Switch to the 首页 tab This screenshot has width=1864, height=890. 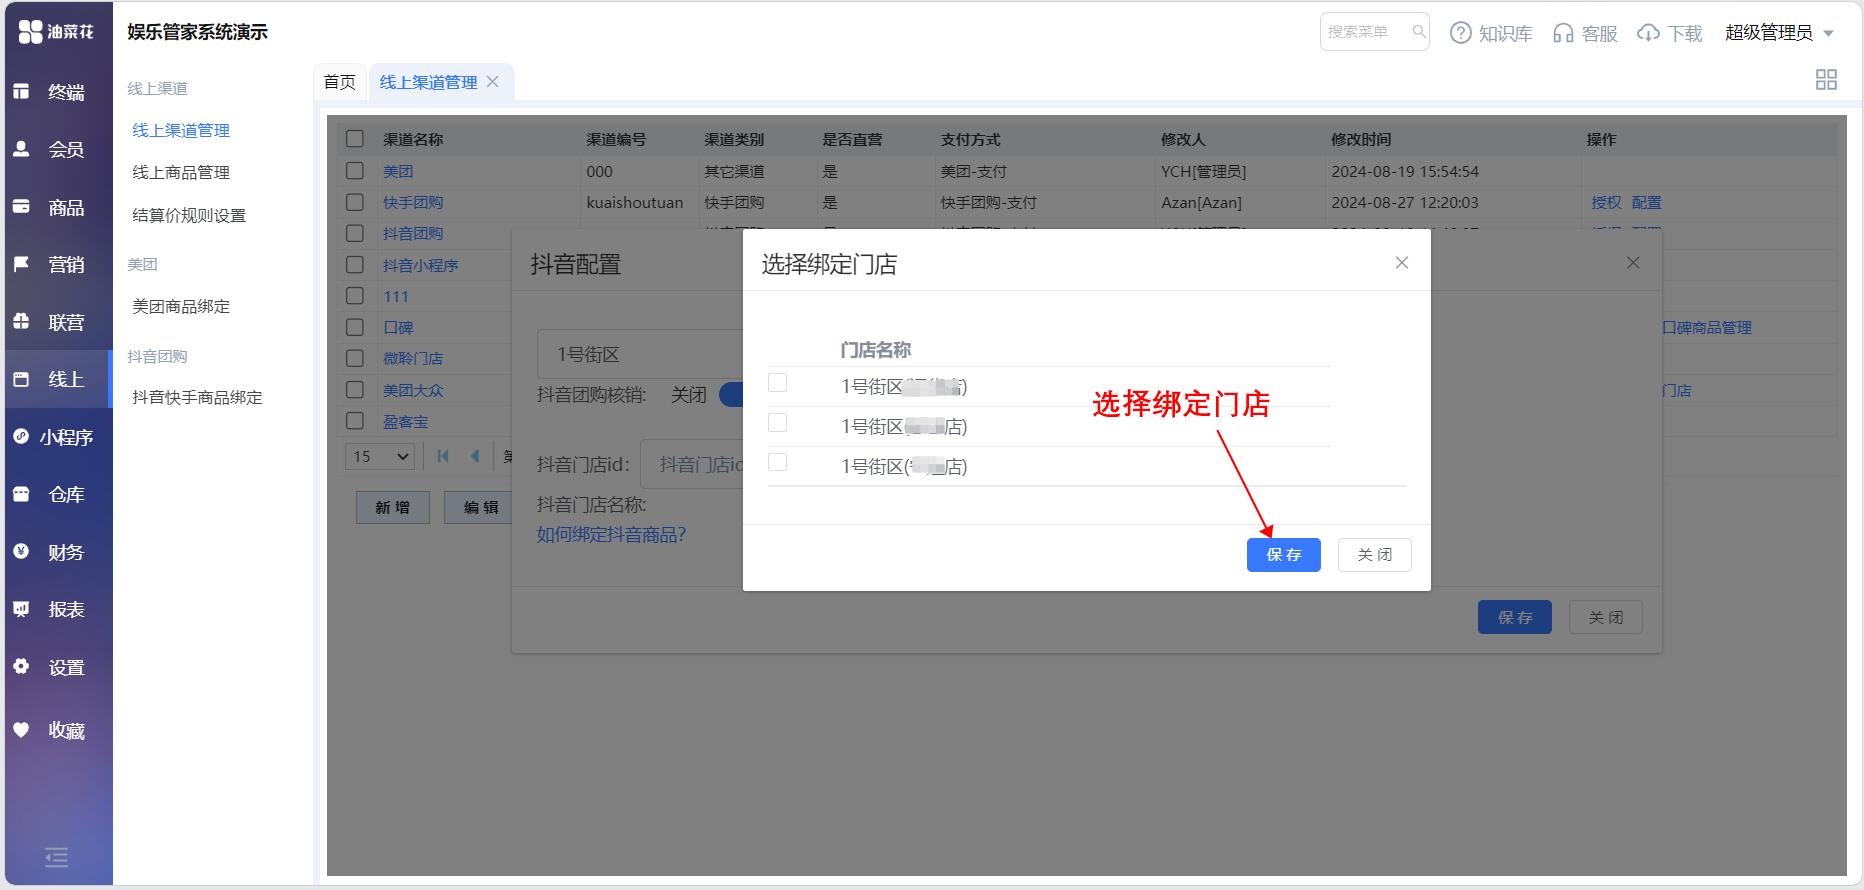[x=340, y=82]
